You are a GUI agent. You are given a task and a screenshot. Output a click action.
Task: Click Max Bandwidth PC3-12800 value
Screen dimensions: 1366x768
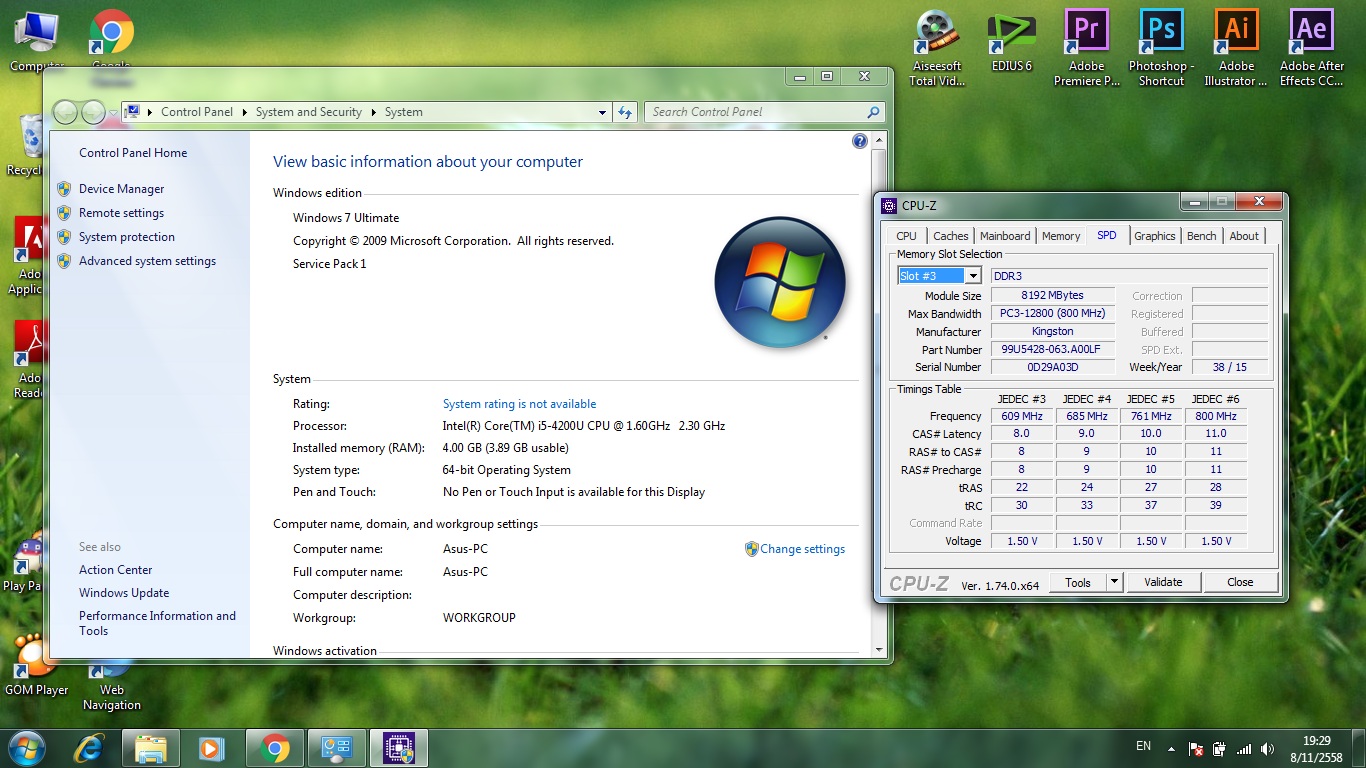tap(1051, 314)
